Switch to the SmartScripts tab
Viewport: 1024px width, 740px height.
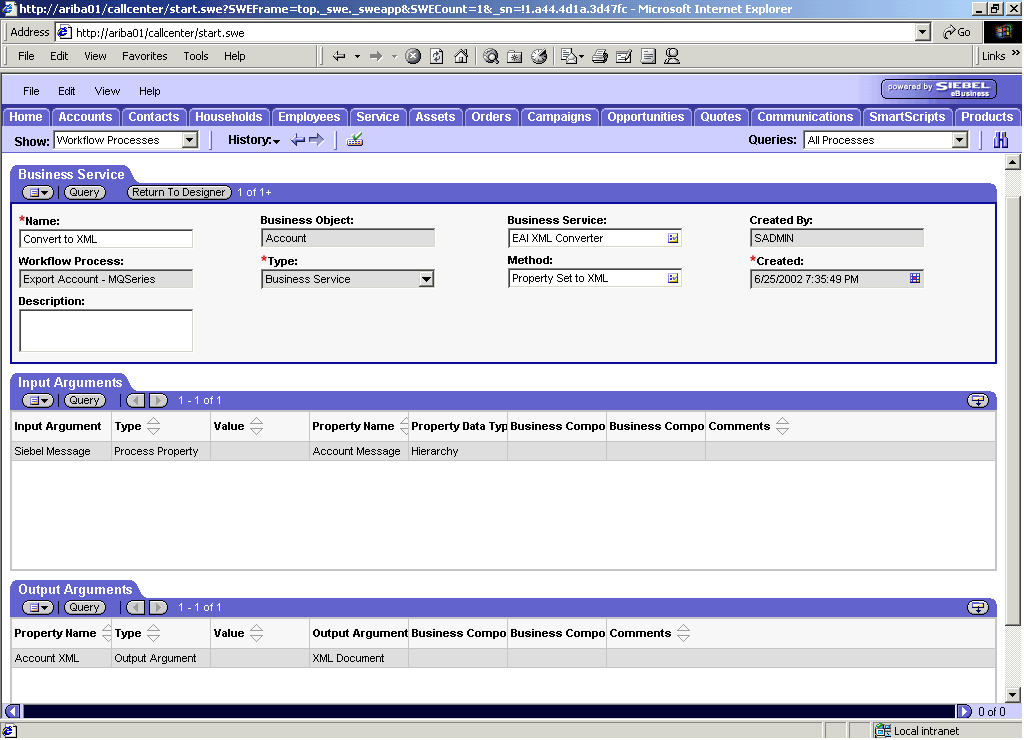906,117
